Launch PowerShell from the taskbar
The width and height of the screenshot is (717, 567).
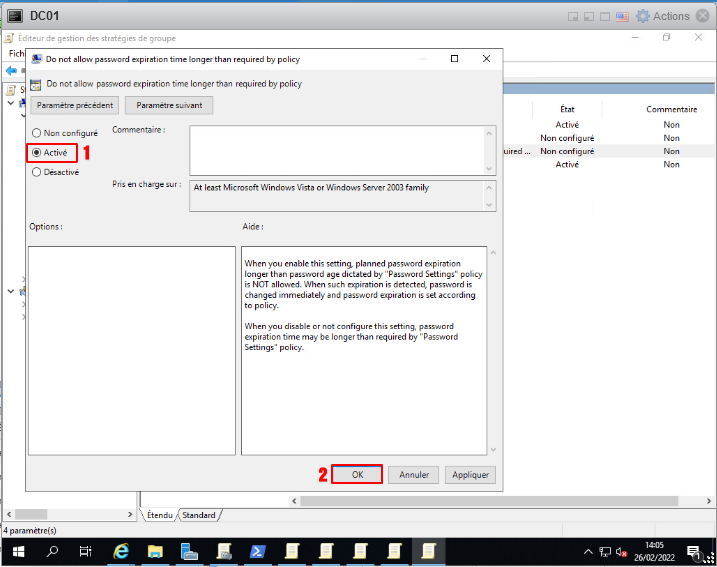[x=258, y=551]
